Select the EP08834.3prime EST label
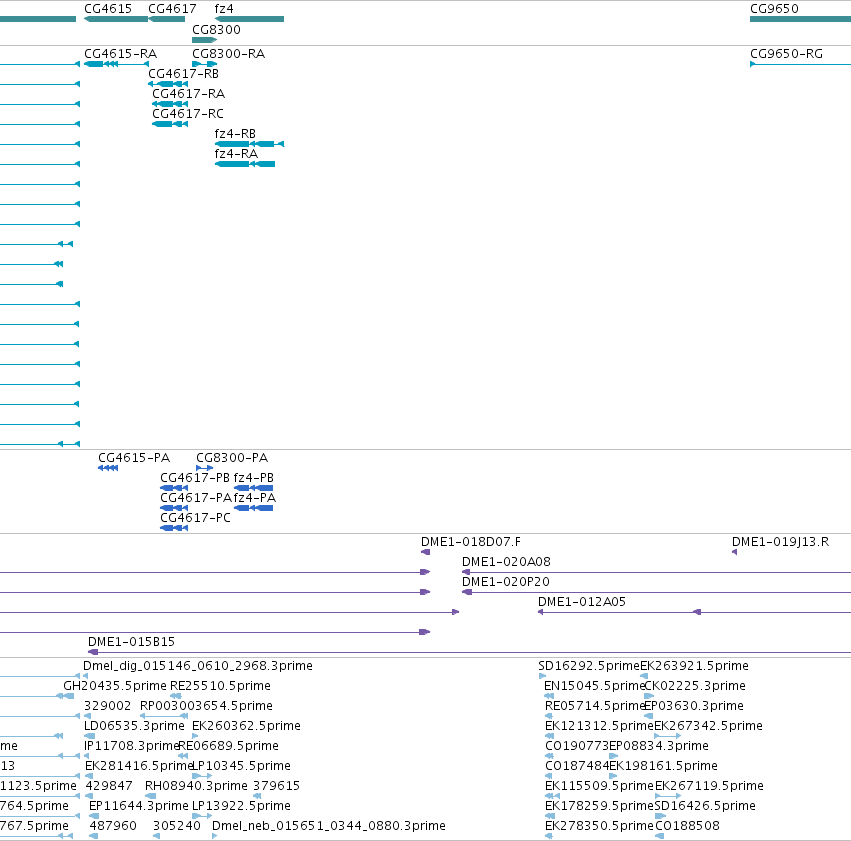Image resolution: width=851 pixels, height=841 pixels. 659,747
